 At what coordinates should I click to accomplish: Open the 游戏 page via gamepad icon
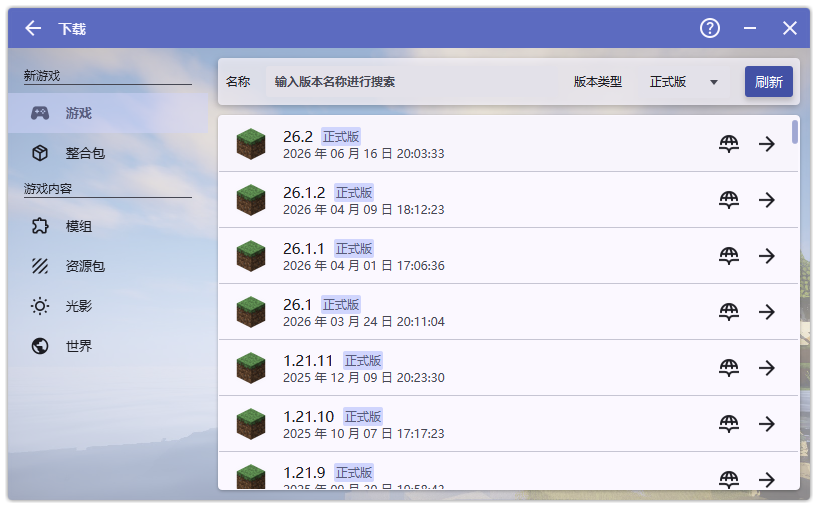coord(40,113)
